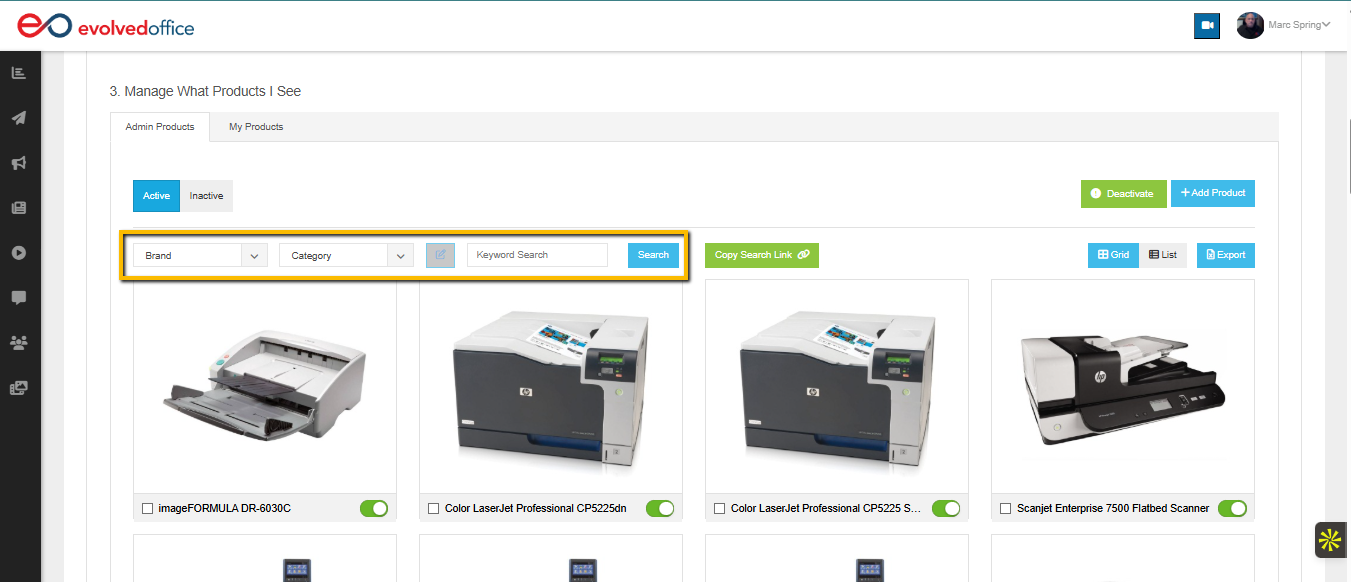The height and width of the screenshot is (582, 1351).
Task: Switch to List view
Action: click(1163, 255)
